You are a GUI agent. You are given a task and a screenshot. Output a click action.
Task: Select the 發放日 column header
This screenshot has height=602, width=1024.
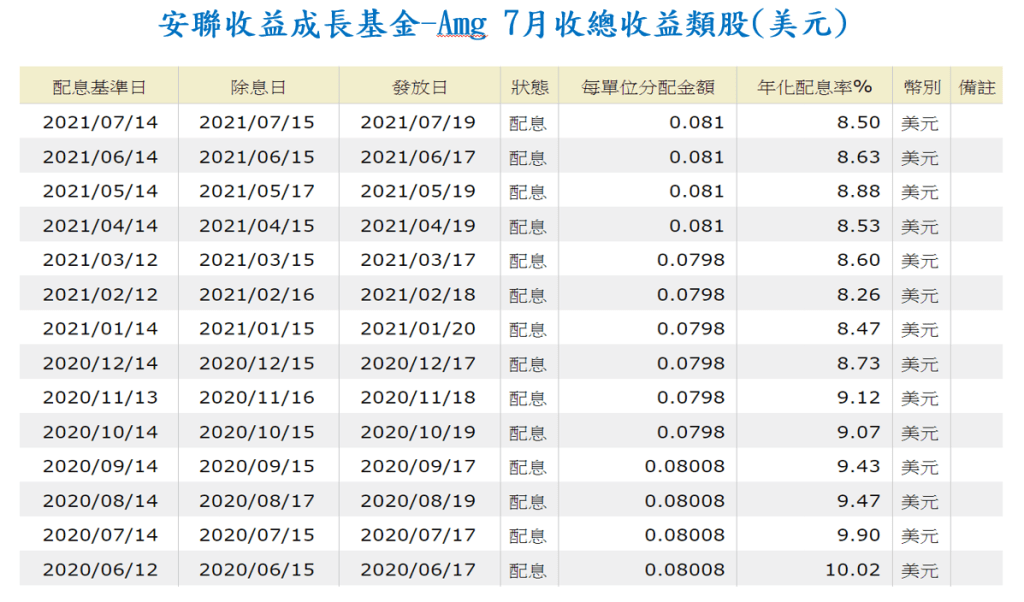coord(419,87)
